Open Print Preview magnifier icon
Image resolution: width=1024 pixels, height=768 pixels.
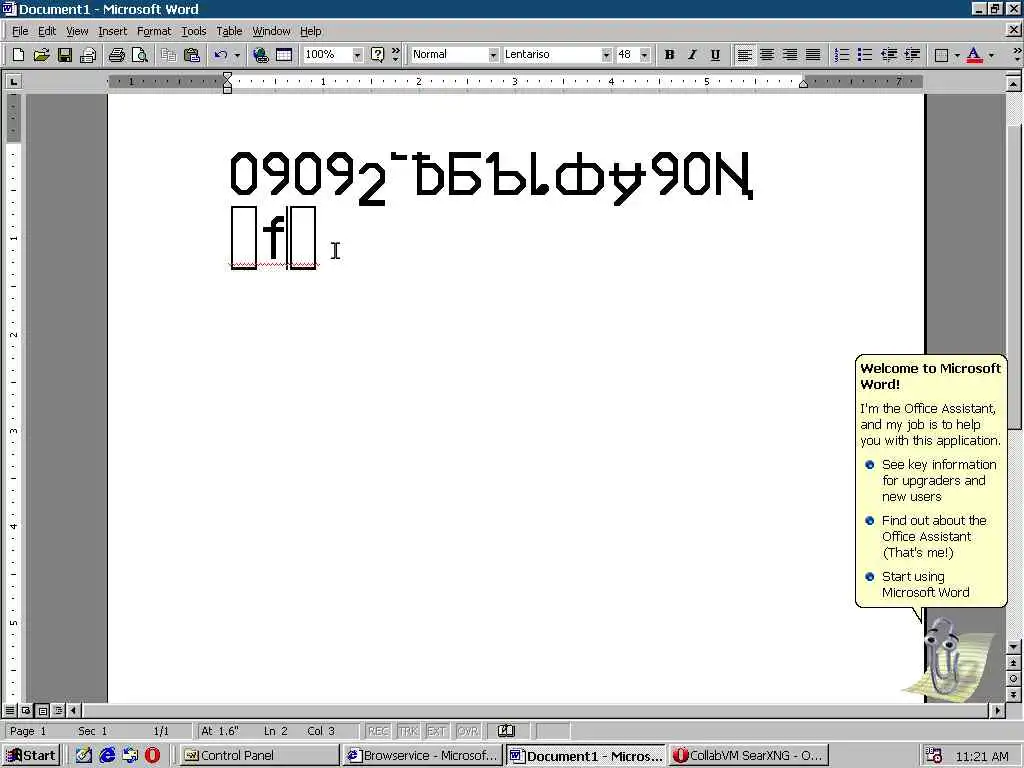[140, 55]
